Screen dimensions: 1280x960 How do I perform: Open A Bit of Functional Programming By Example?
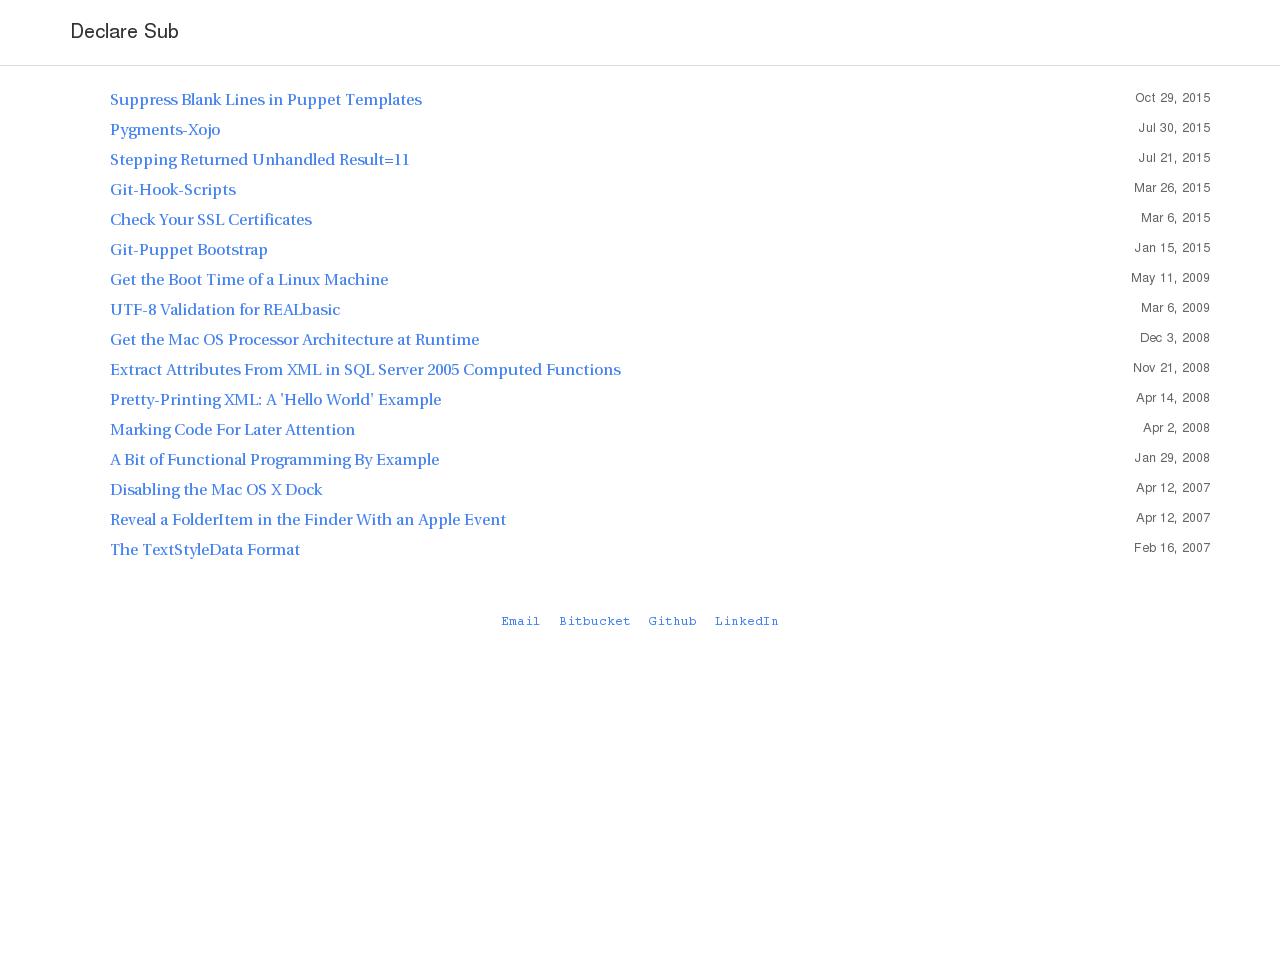point(274,460)
